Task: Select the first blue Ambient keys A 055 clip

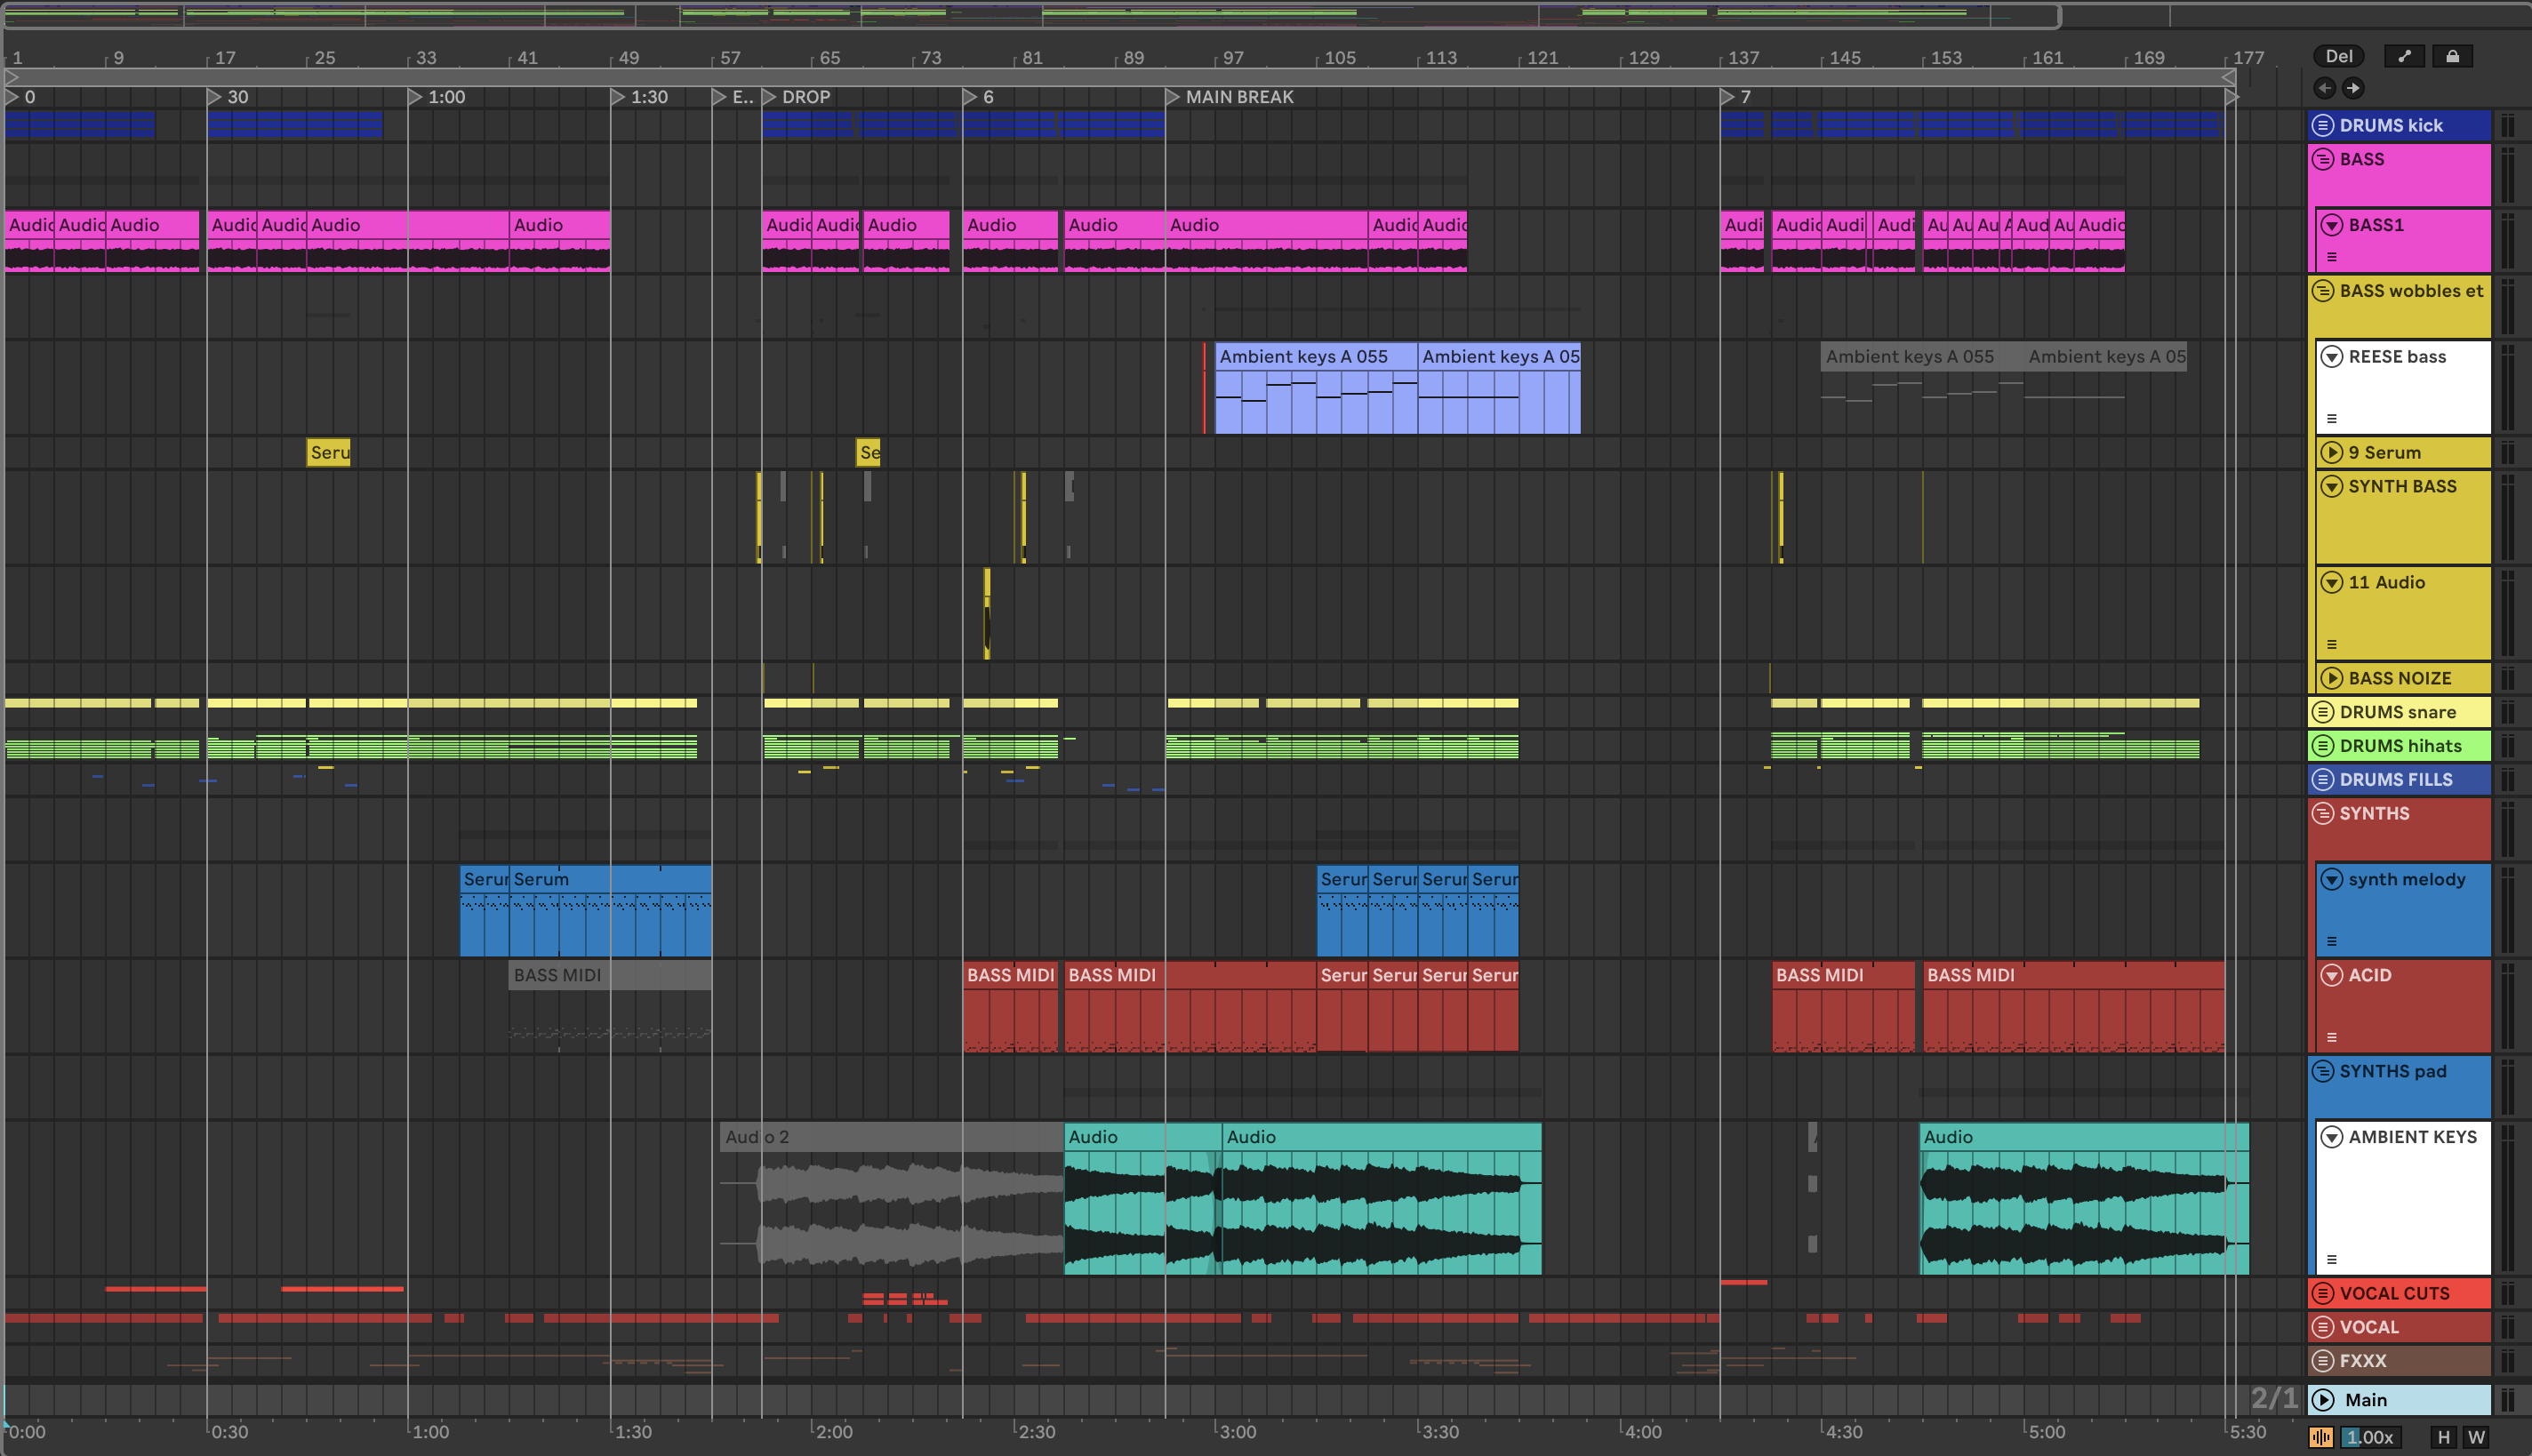Action: click(x=1315, y=388)
